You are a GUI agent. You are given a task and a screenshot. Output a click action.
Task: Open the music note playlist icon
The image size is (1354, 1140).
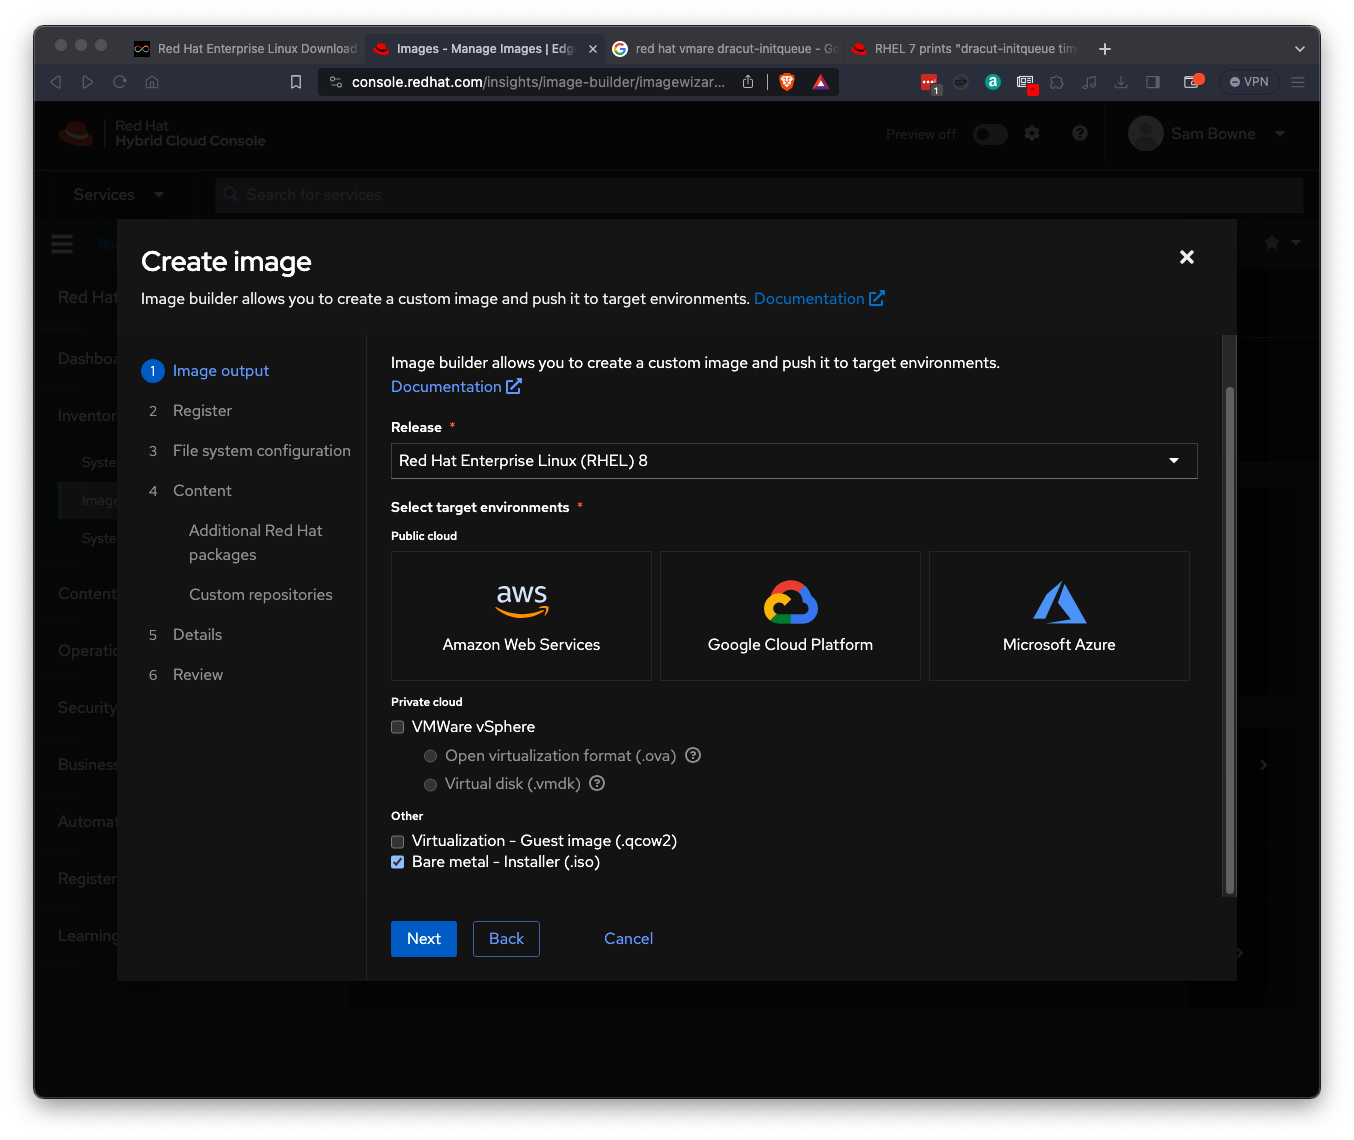pyautogui.click(x=1089, y=82)
